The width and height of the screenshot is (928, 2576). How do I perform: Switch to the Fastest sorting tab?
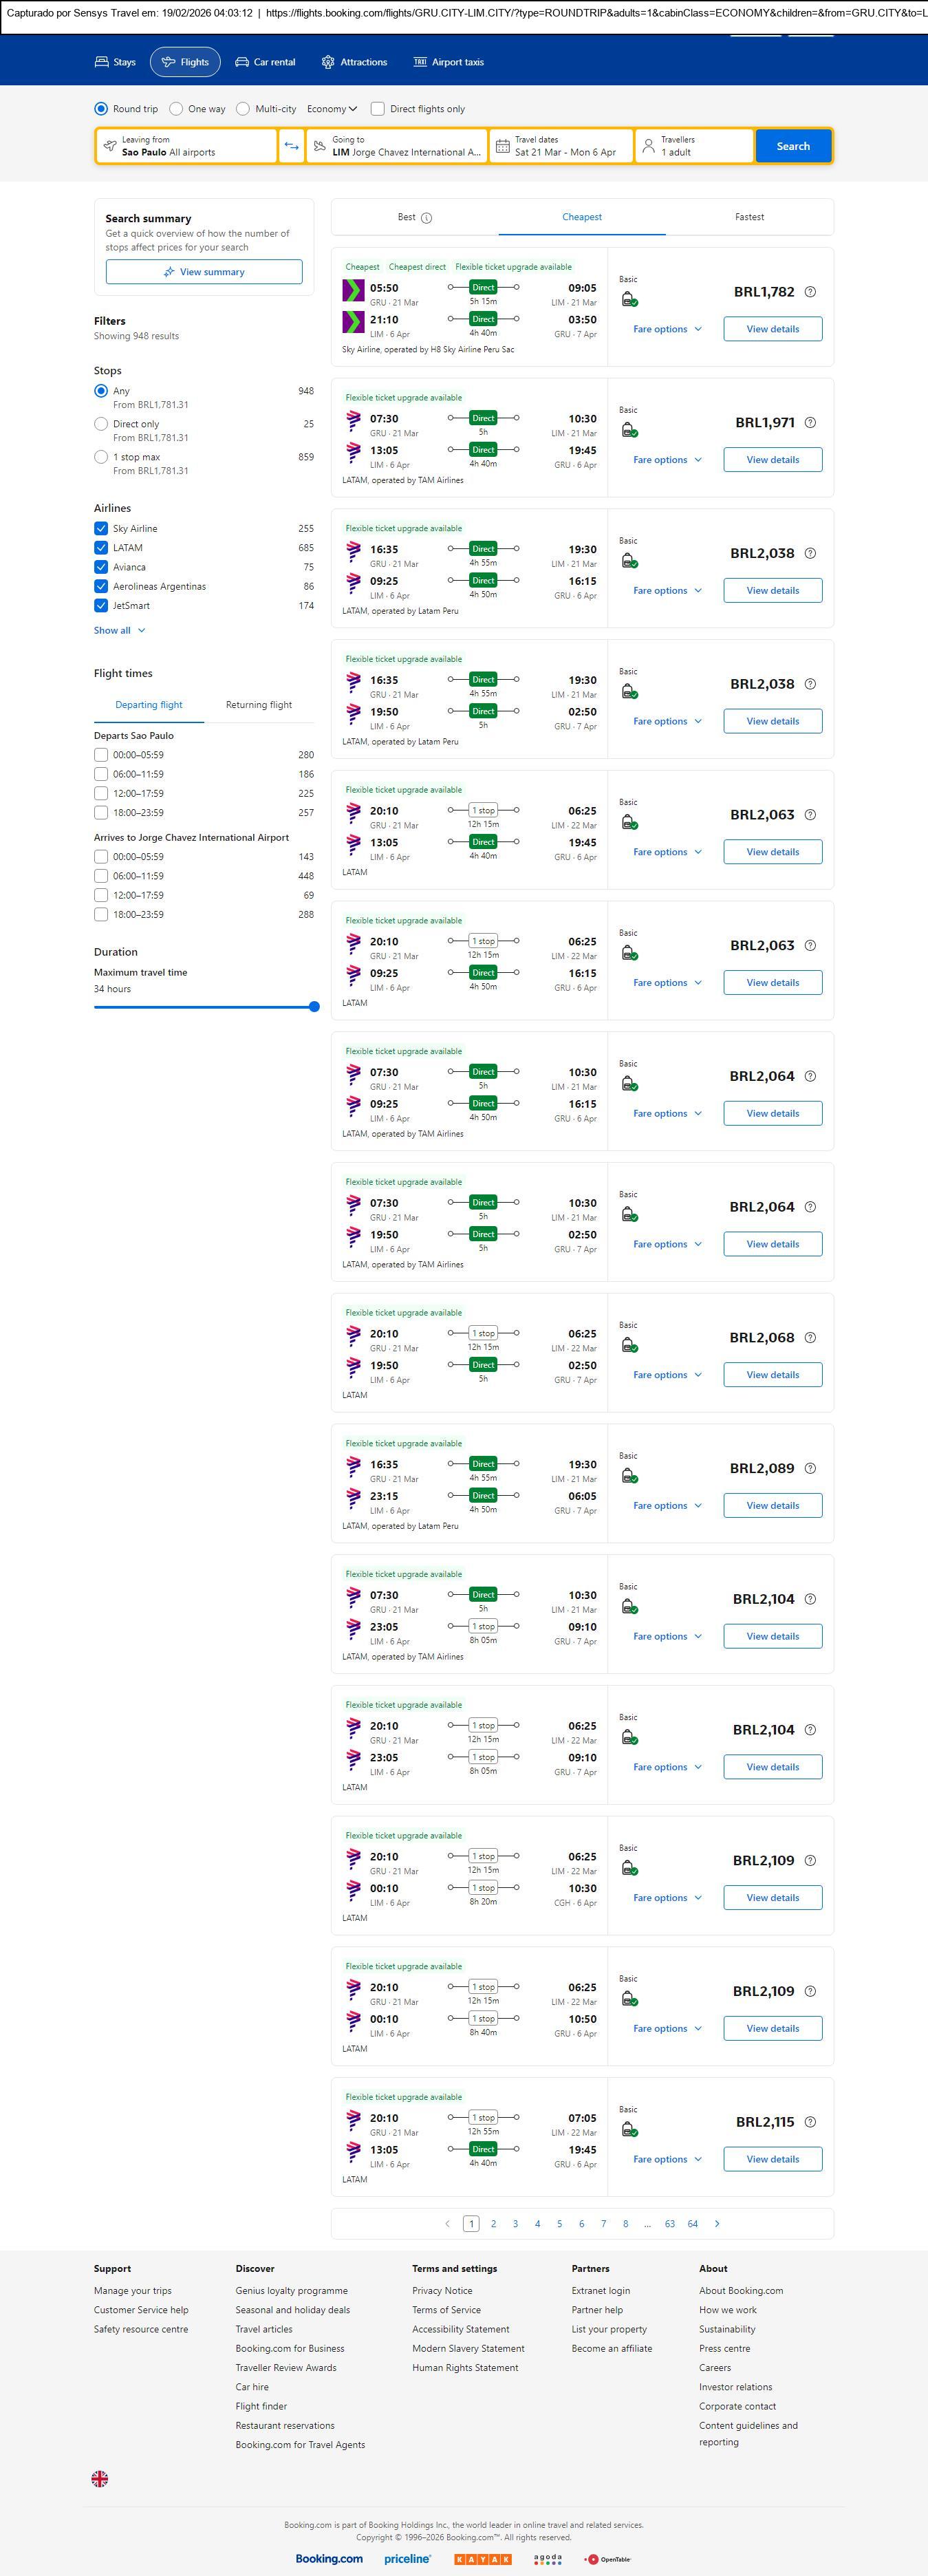click(x=749, y=217)
